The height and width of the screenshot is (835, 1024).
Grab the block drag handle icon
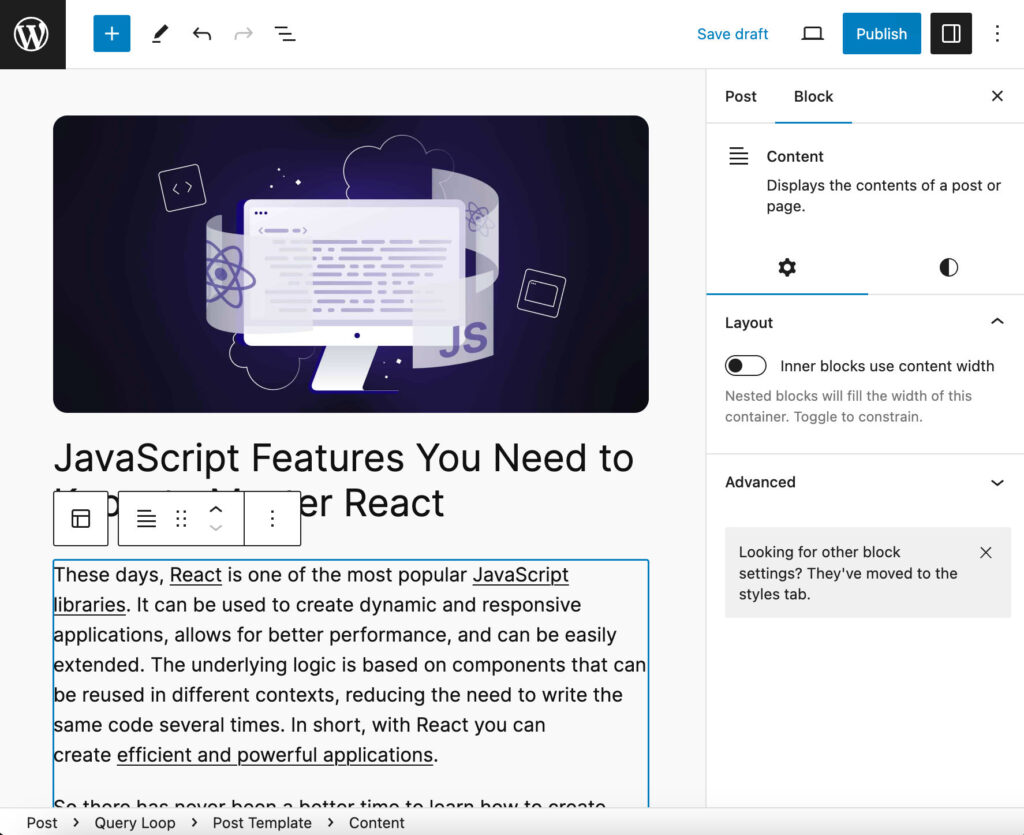click(x=180, y=518)
